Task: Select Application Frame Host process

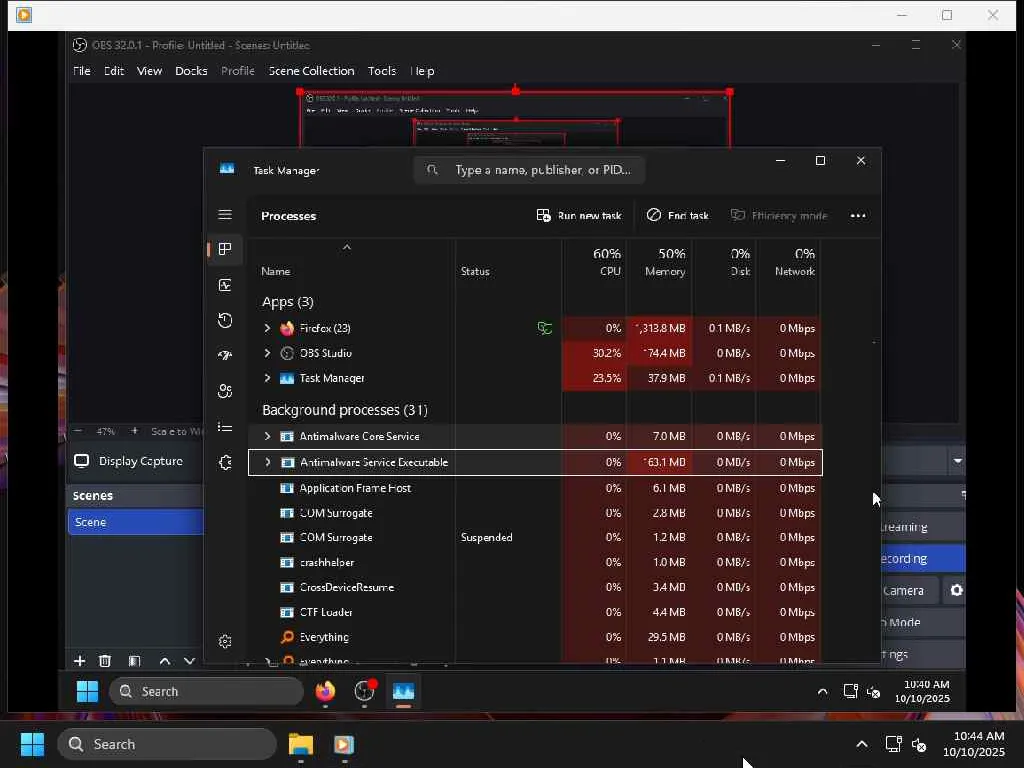Action: pos(535,488)
